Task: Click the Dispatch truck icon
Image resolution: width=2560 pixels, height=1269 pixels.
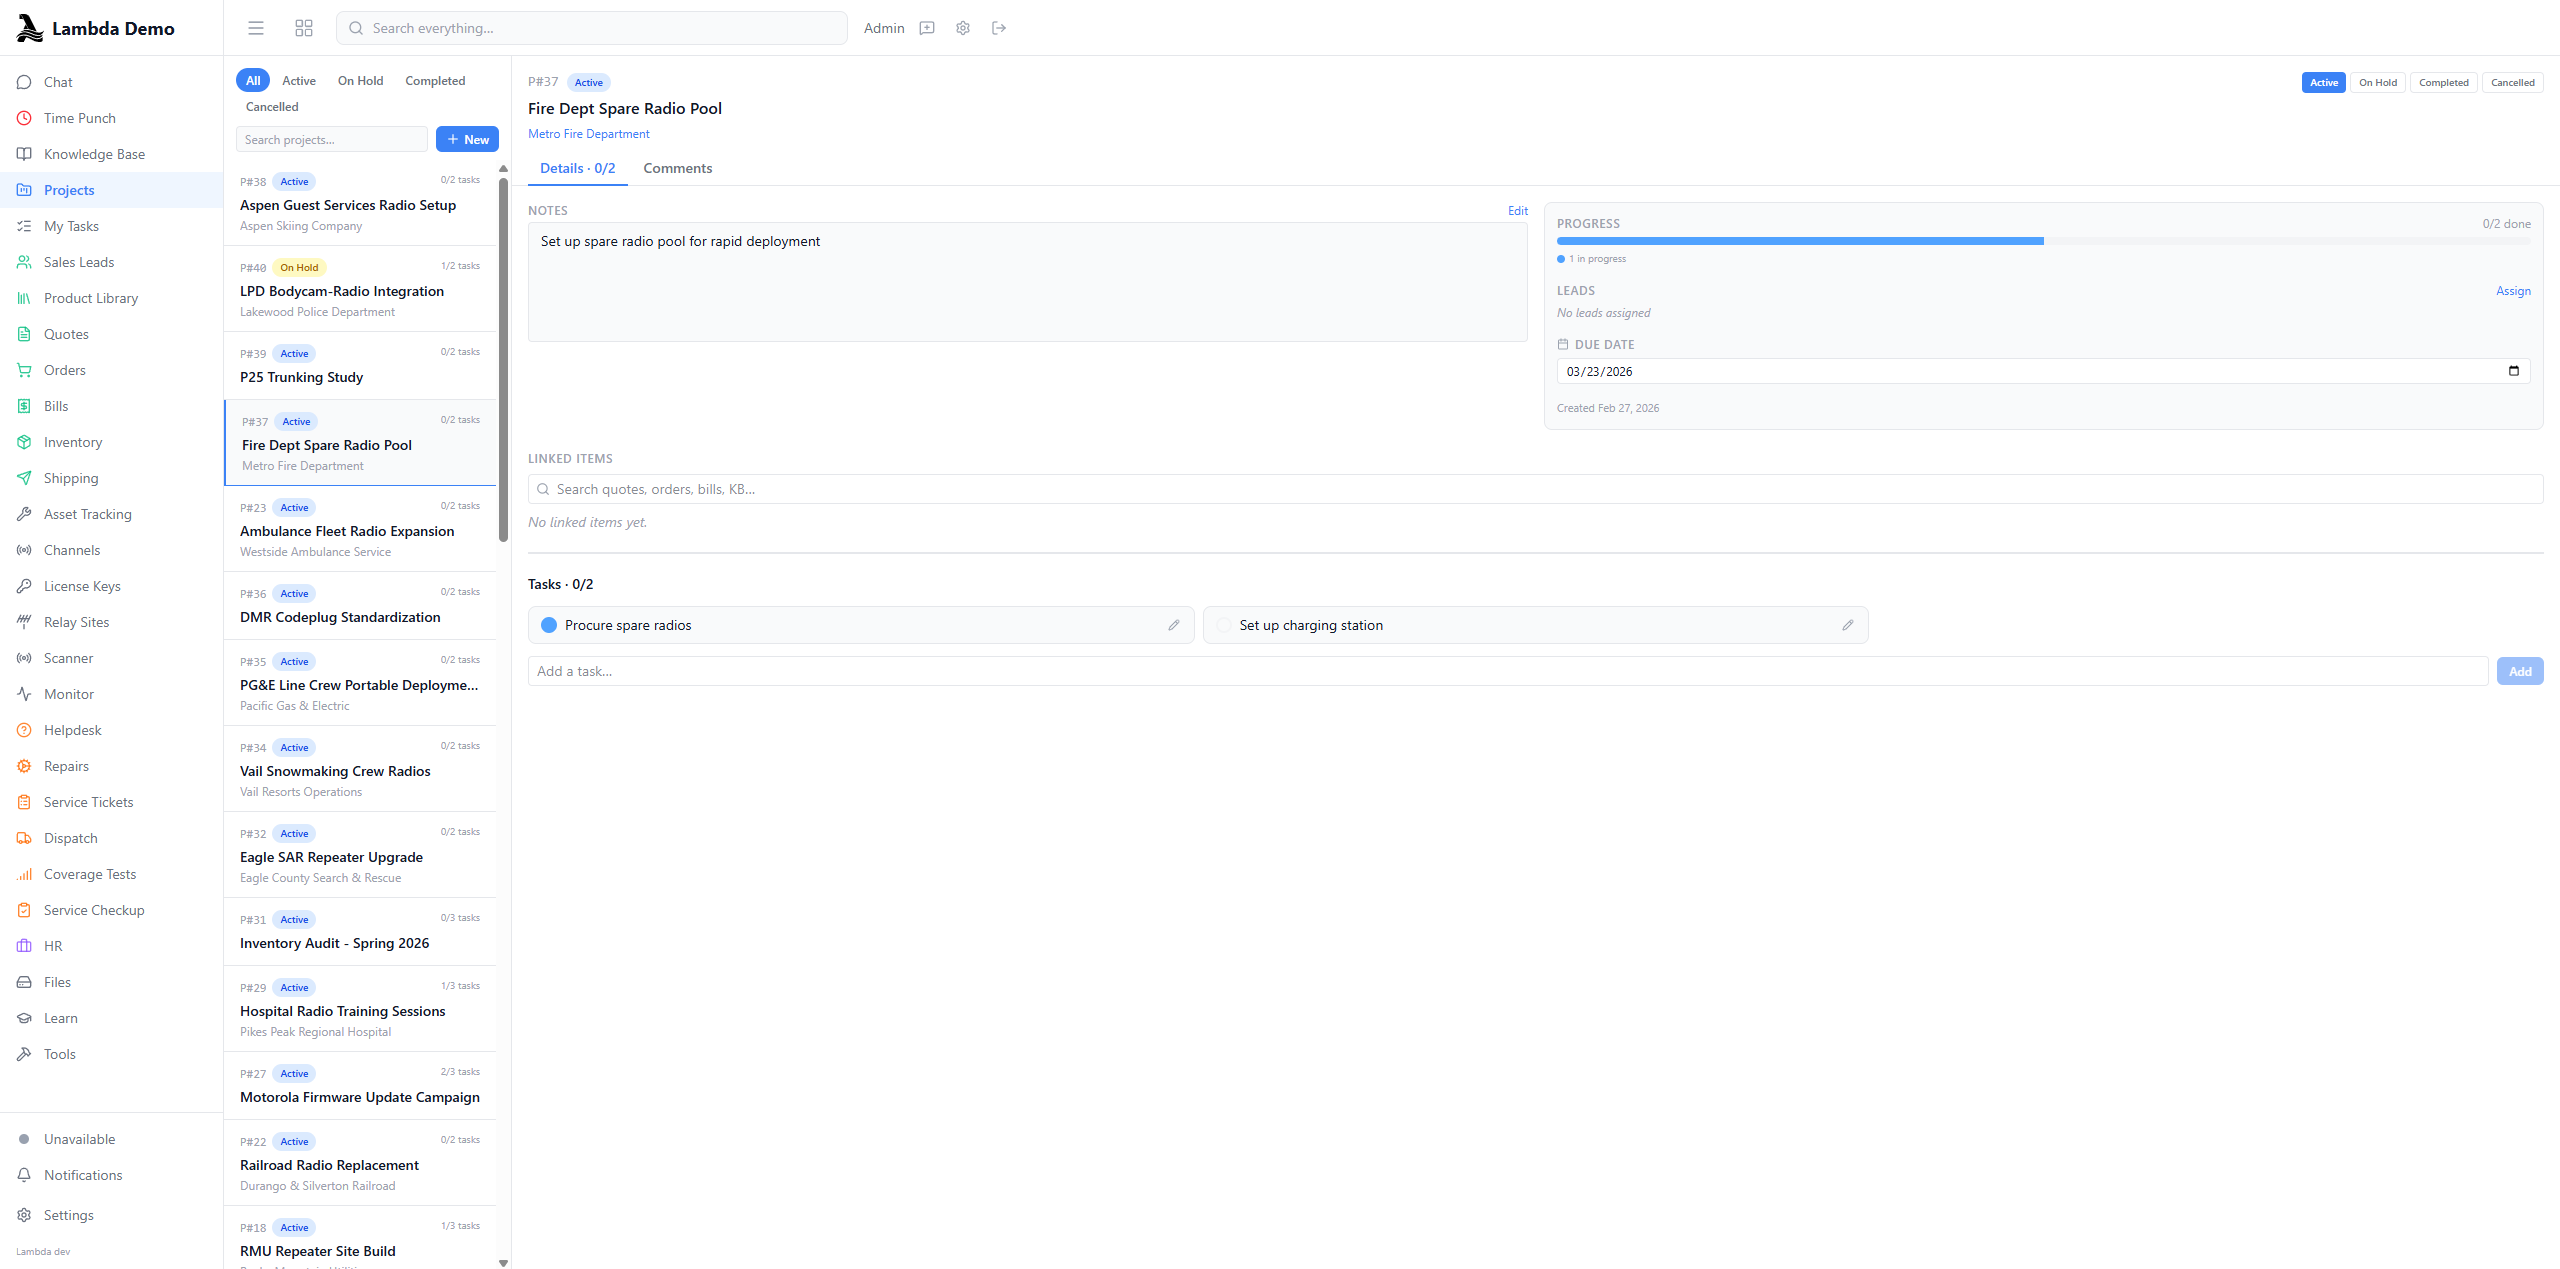Action: 25,837
